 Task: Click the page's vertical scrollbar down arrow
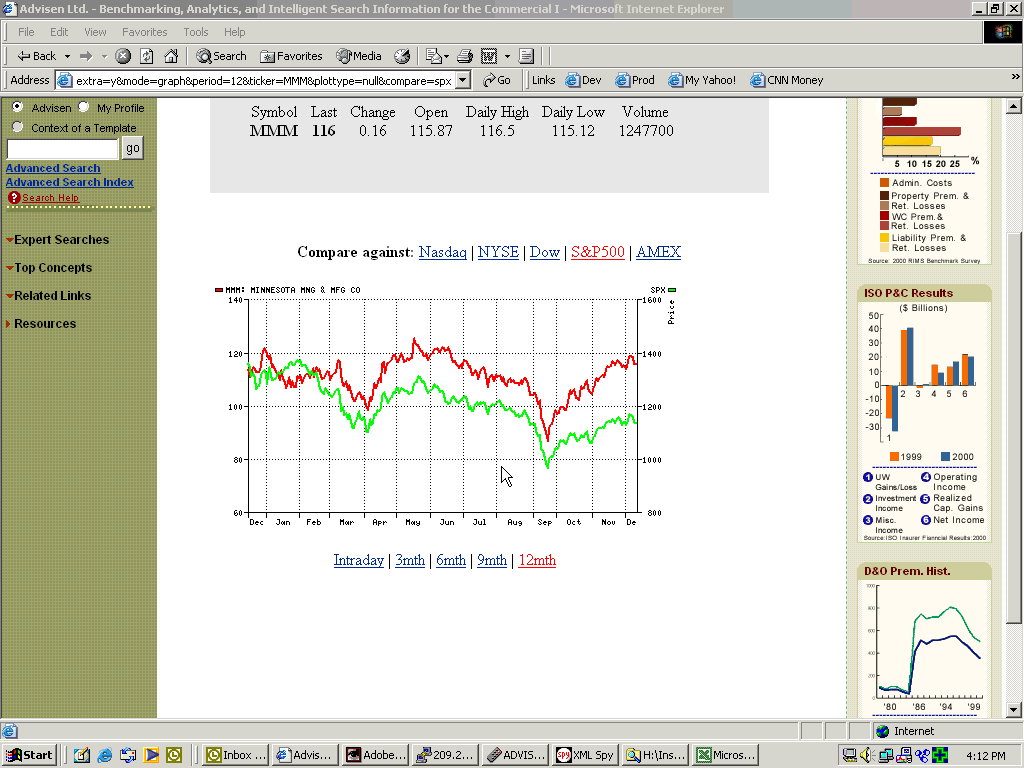point(1013,709)
